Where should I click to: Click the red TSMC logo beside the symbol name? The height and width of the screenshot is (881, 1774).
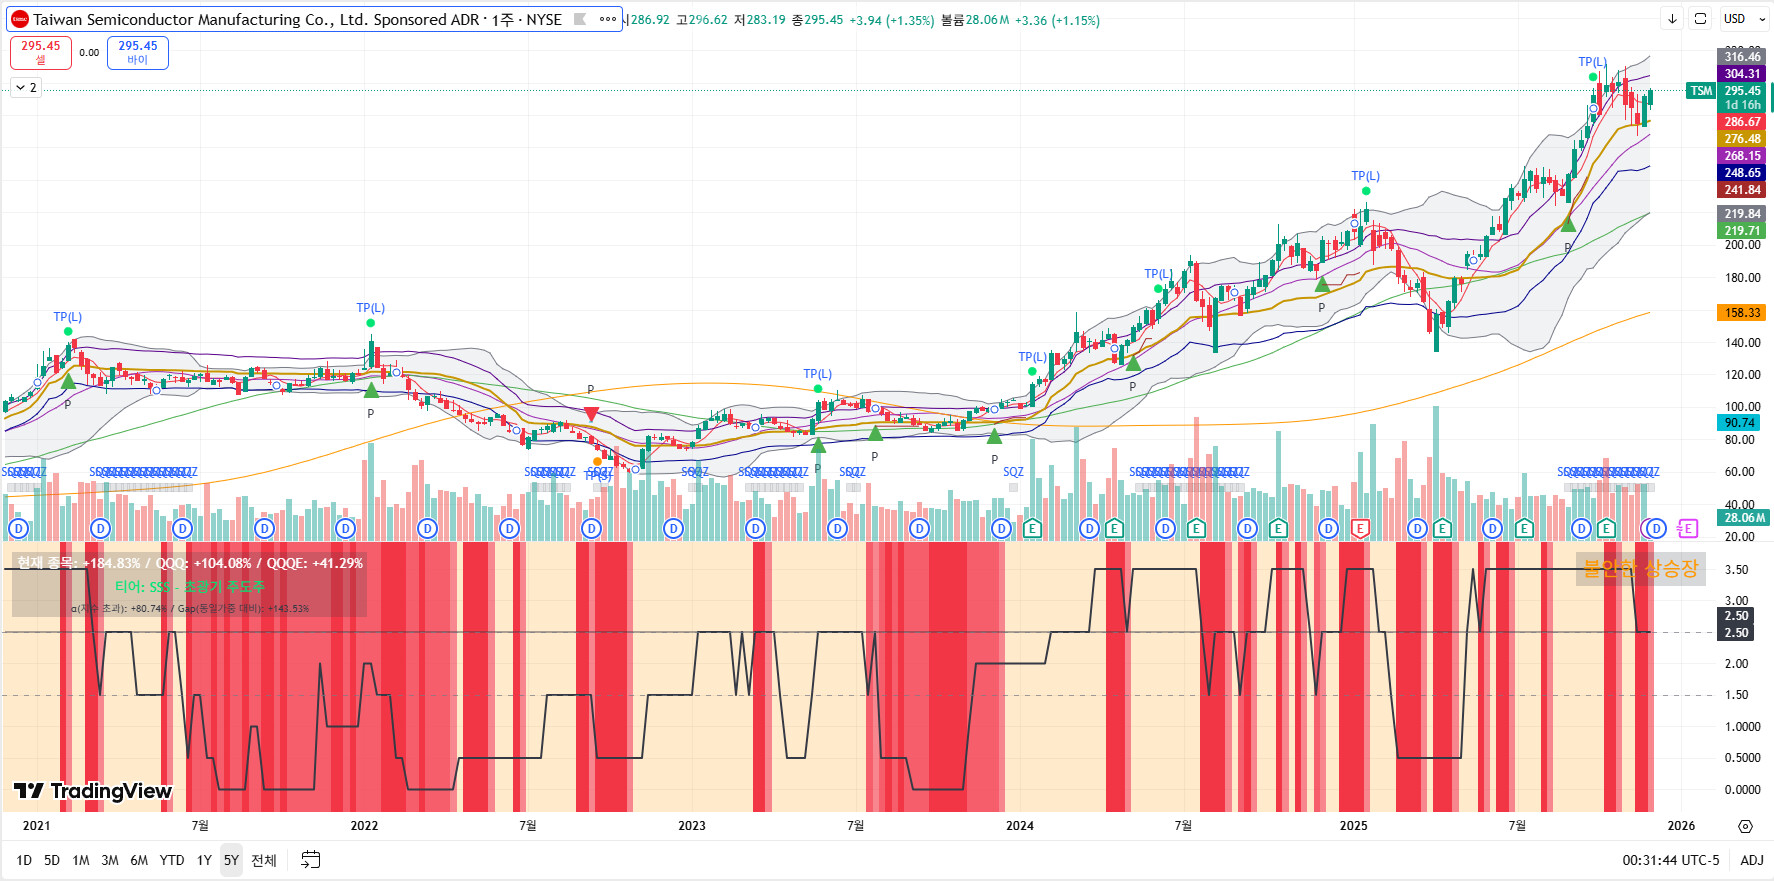[x=20, y=19]
